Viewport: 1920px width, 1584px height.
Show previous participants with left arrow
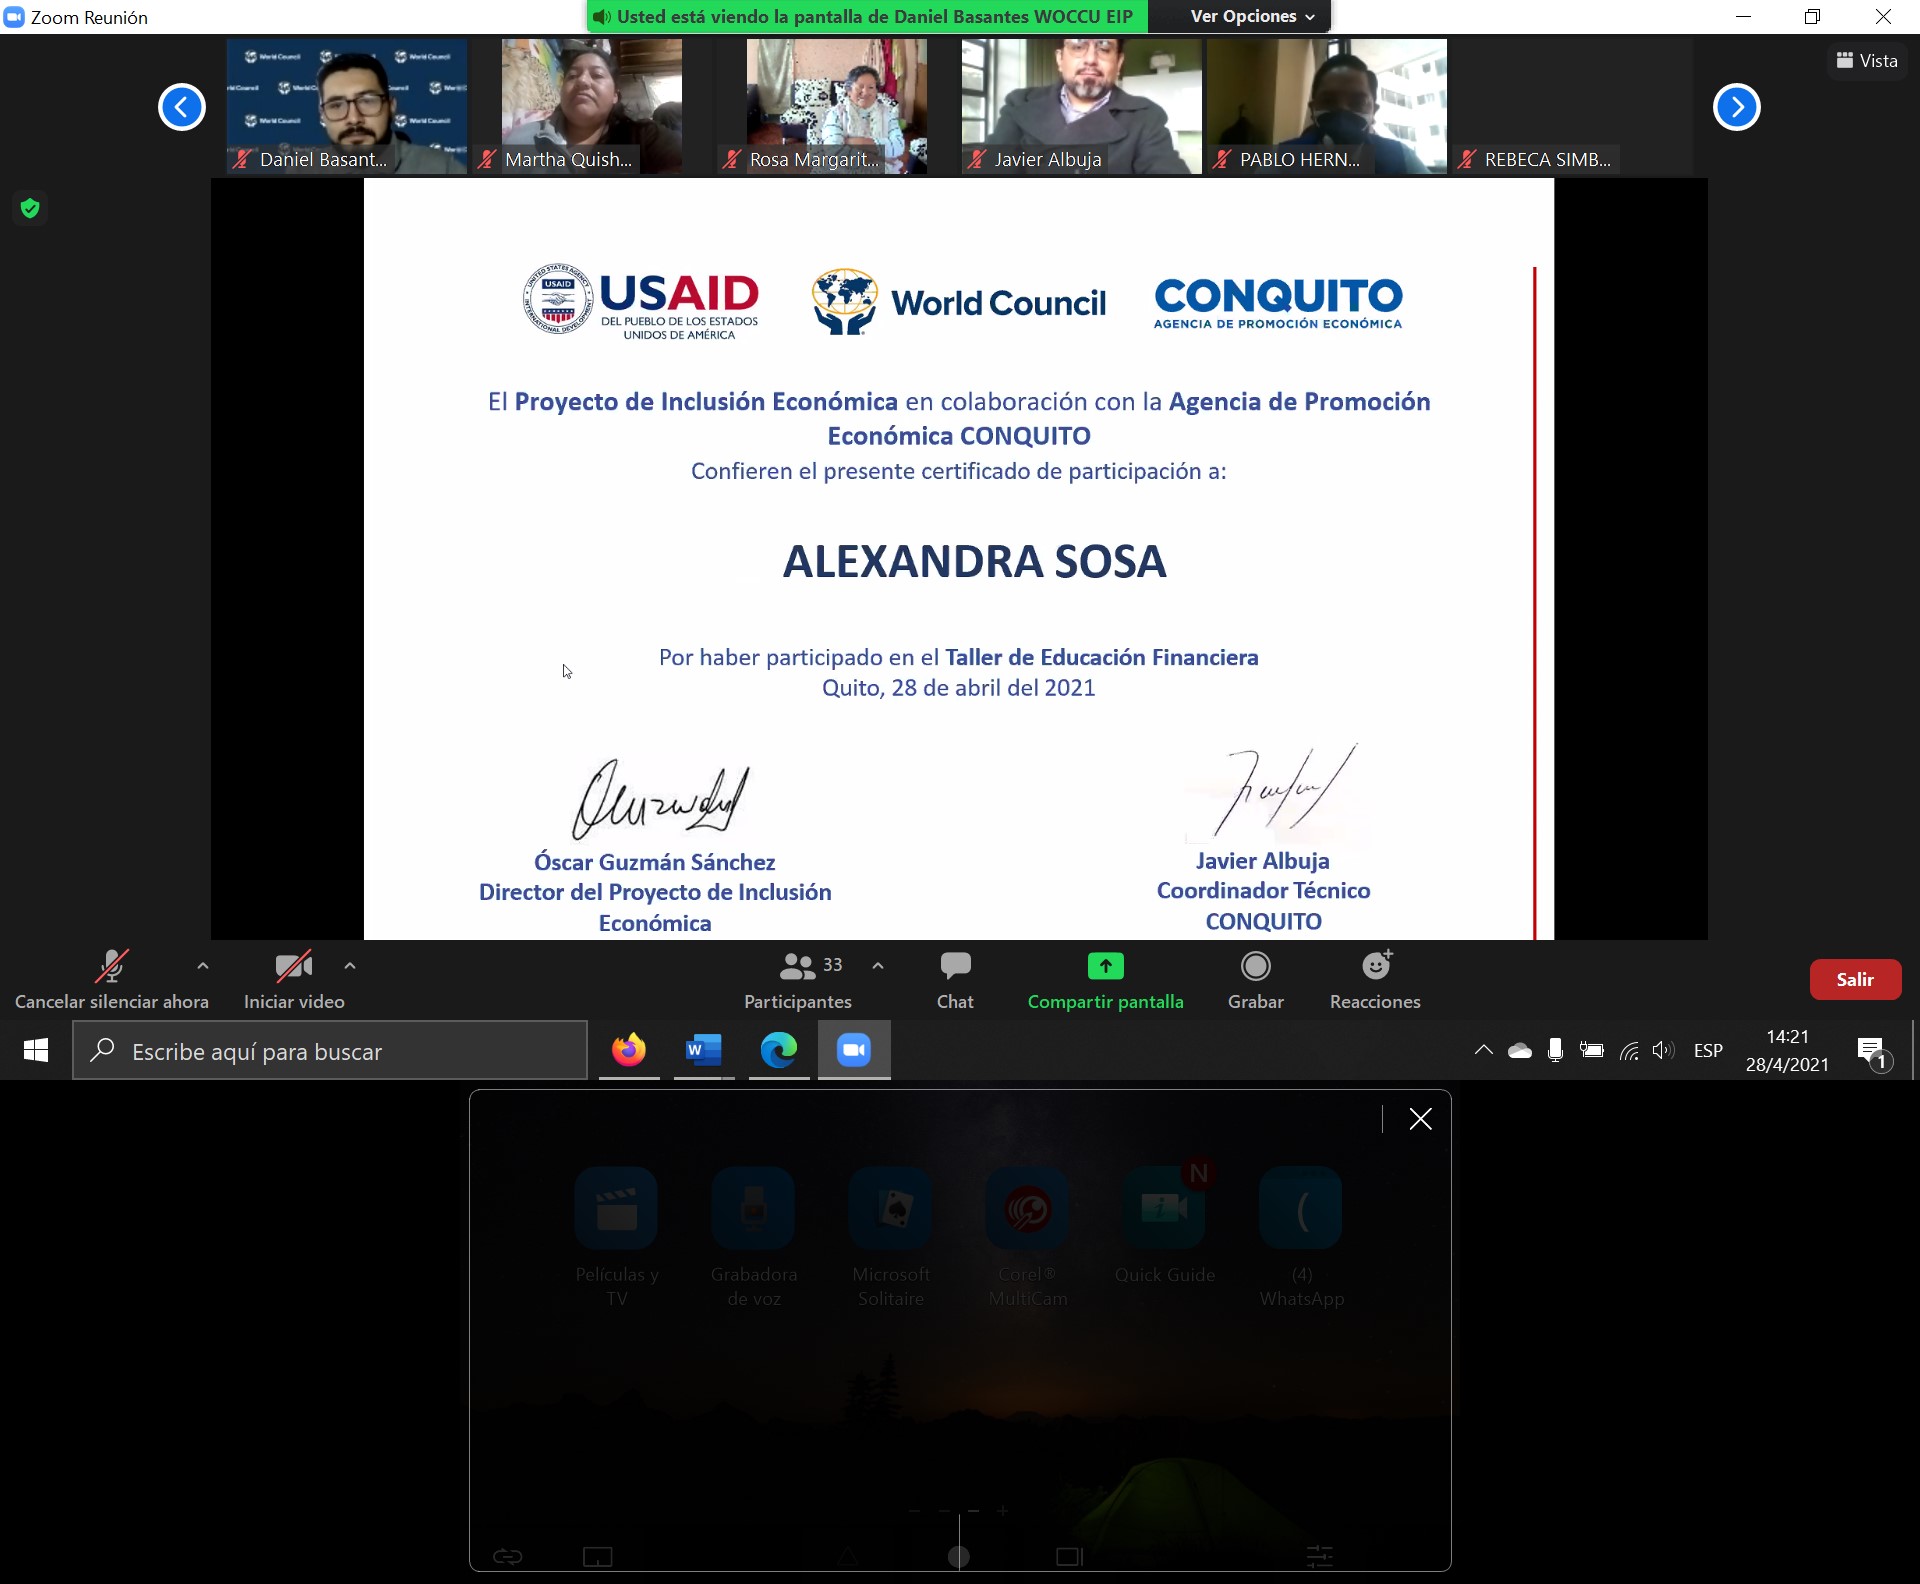(182, 107)
